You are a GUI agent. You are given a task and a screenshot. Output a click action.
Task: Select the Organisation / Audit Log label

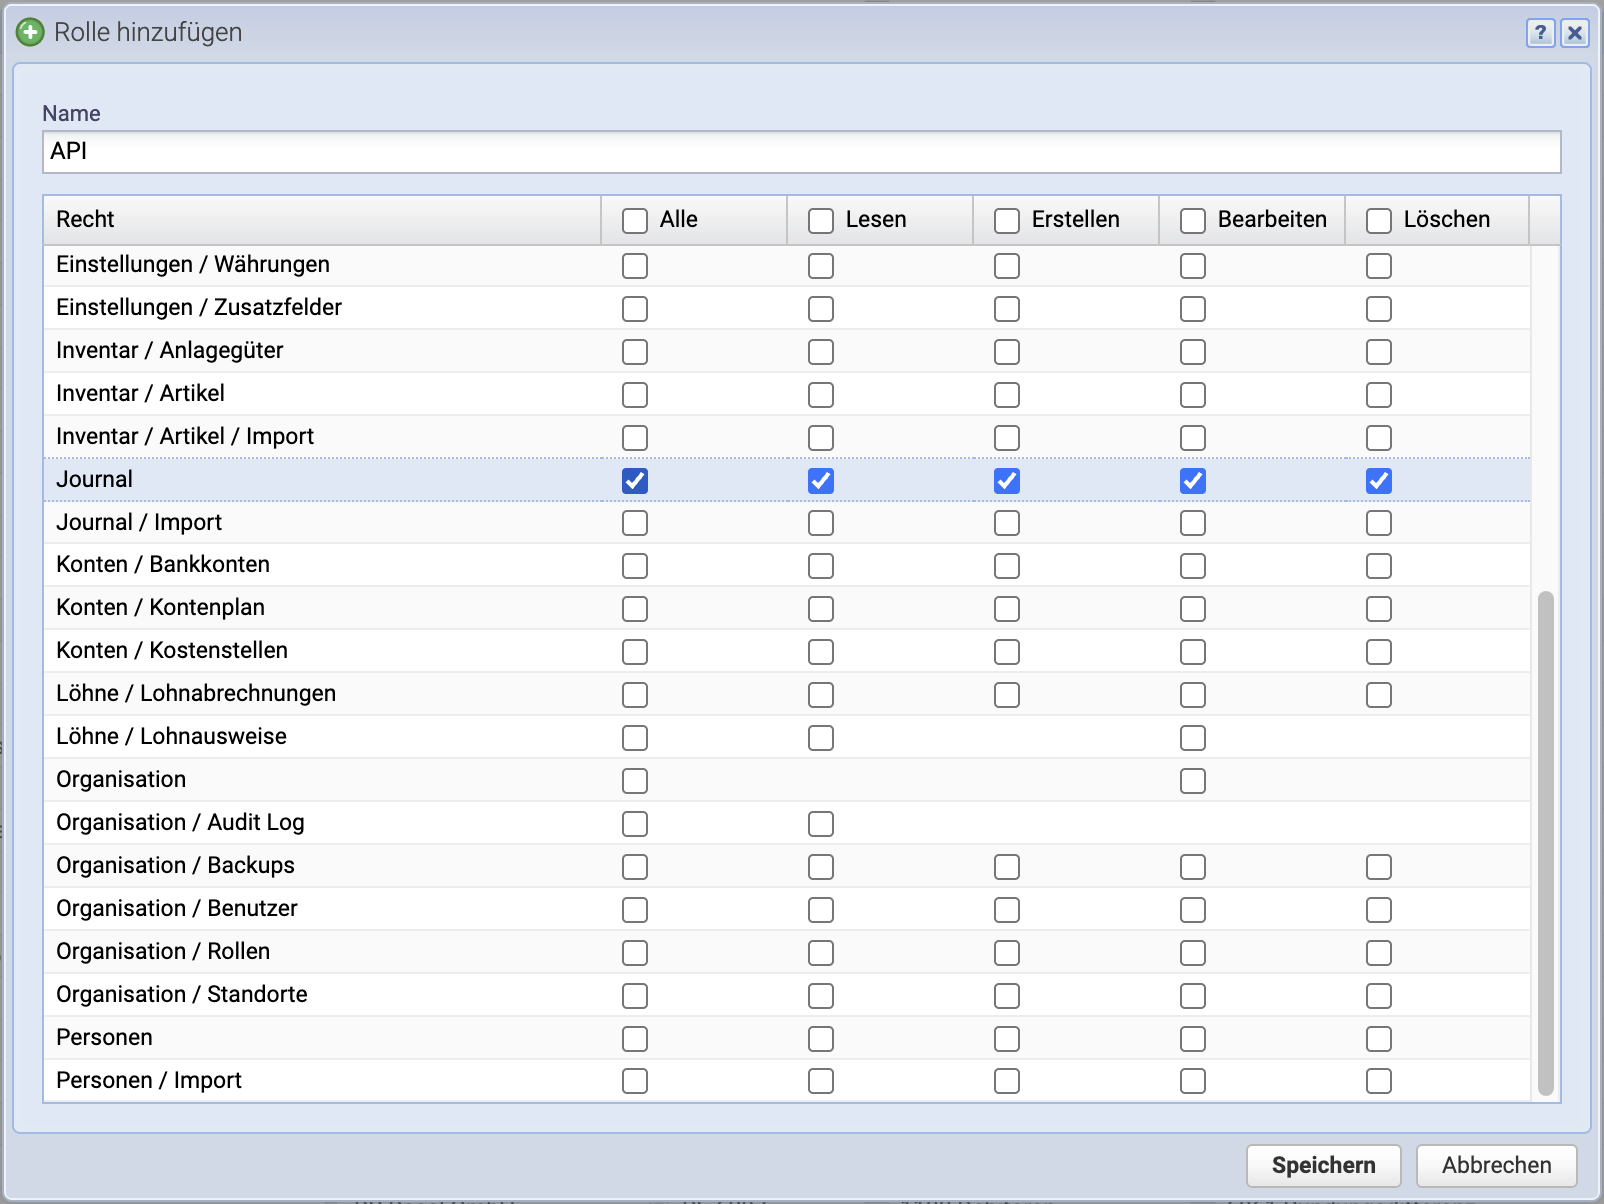pyautogui.click(x=180, y=822)
